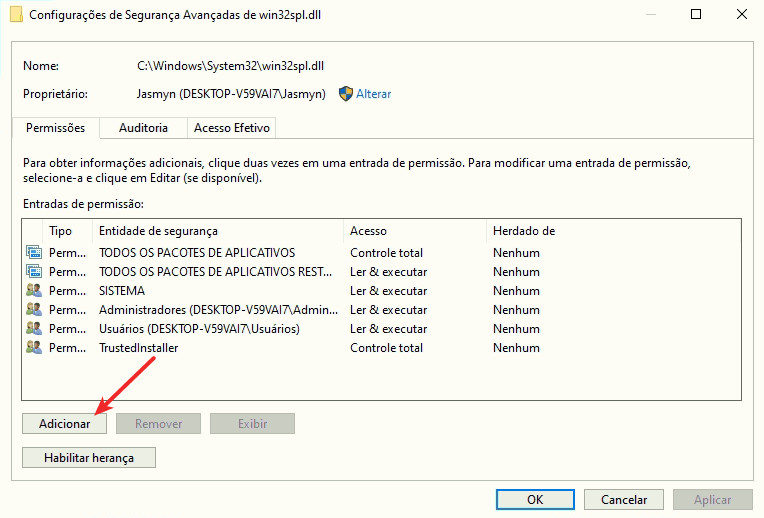Screen dimensions: 764x518
Task: Close the Configurações de Segurança Avançadas window
Action: coord(742,14)
